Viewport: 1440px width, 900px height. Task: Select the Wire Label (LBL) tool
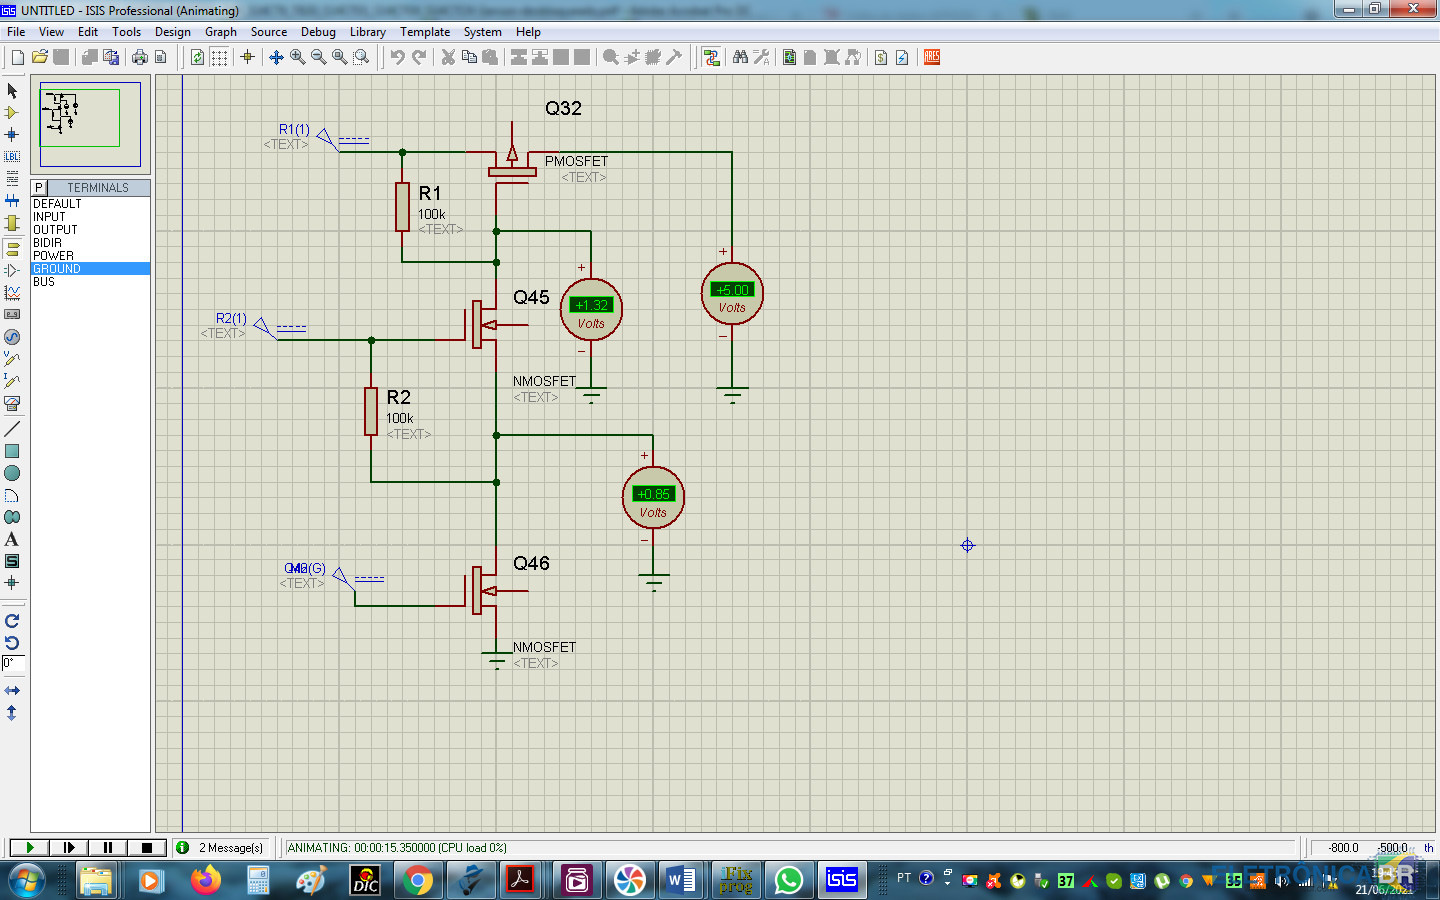[x=12, y=156]
